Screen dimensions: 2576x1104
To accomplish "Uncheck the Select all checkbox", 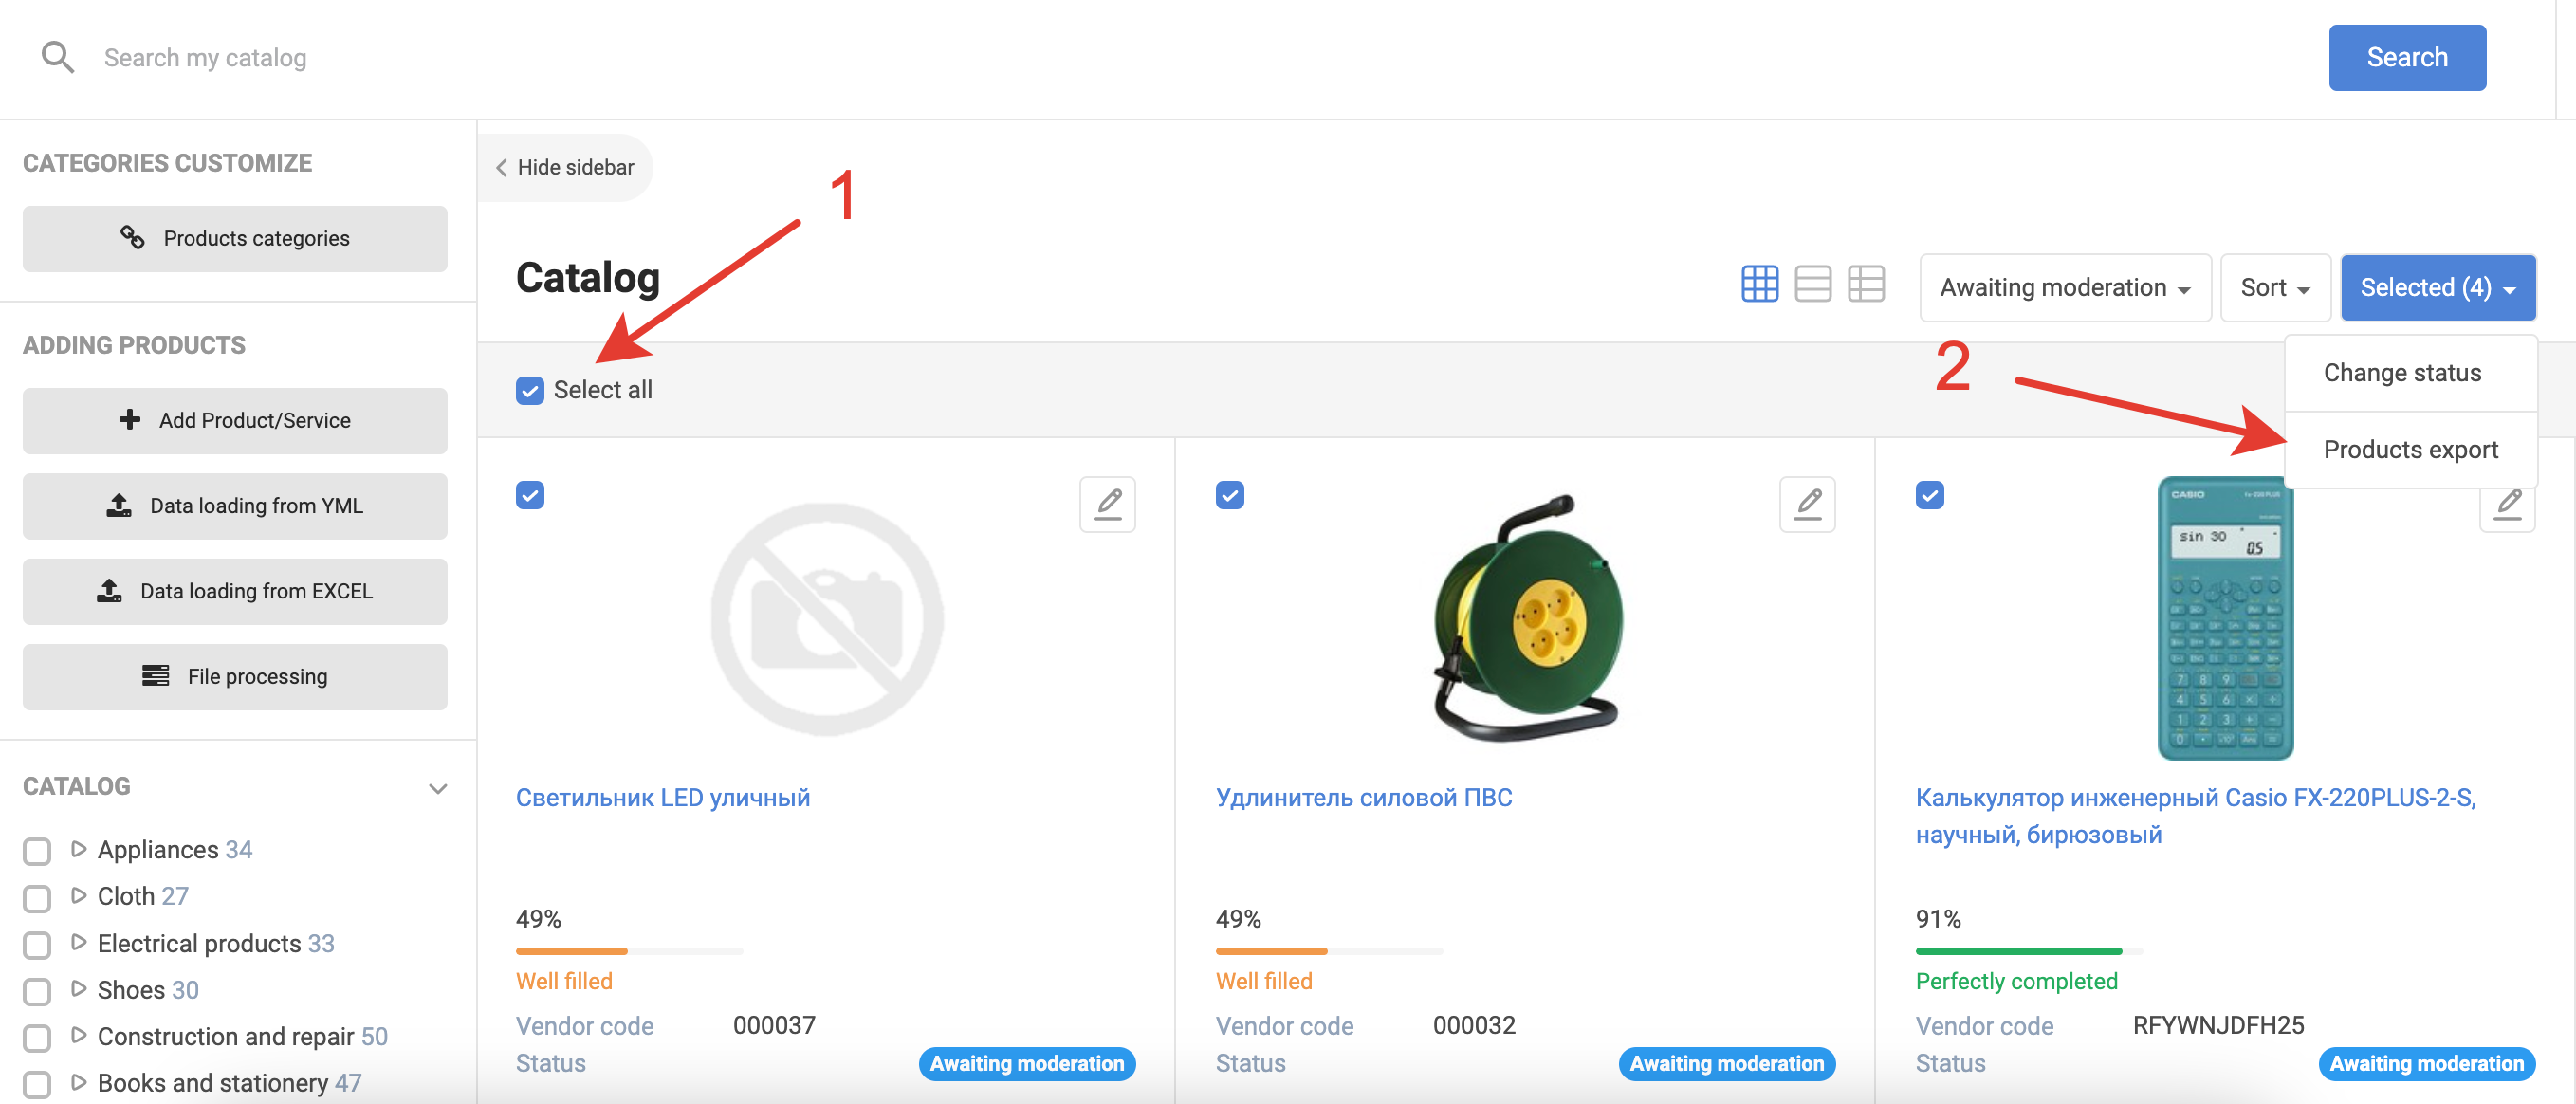I will coord(530,390).
